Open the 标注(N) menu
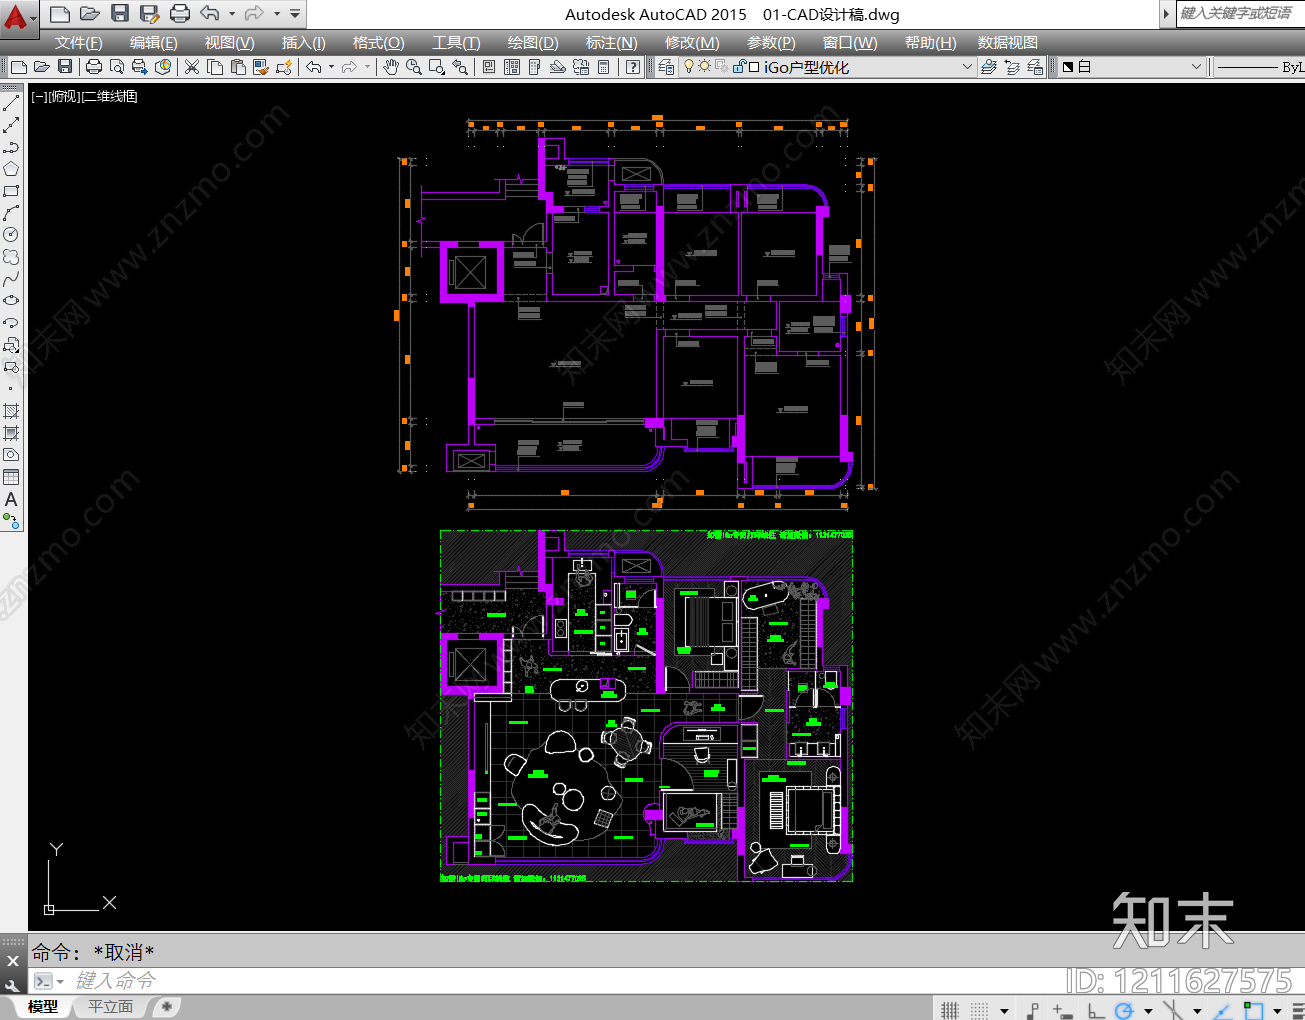This screenshot has height=1020, width=1305. coord(611,42)
